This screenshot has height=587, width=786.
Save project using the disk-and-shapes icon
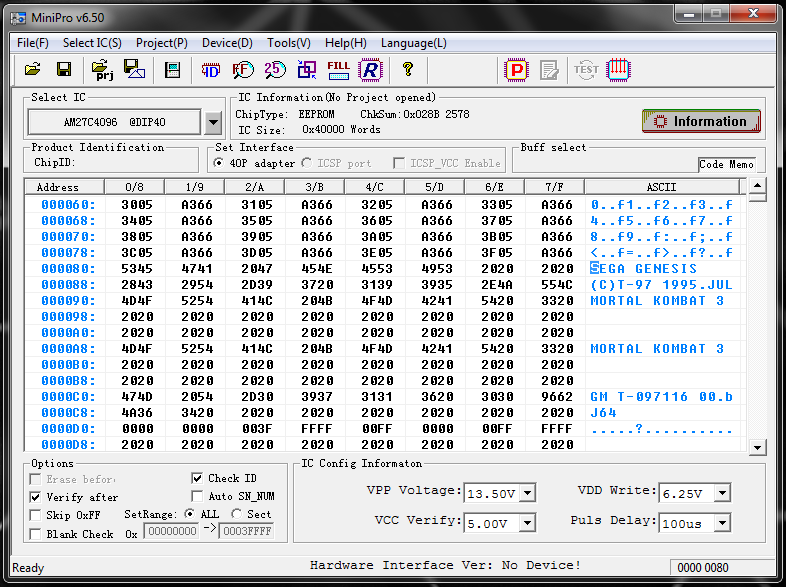(134, 69)
